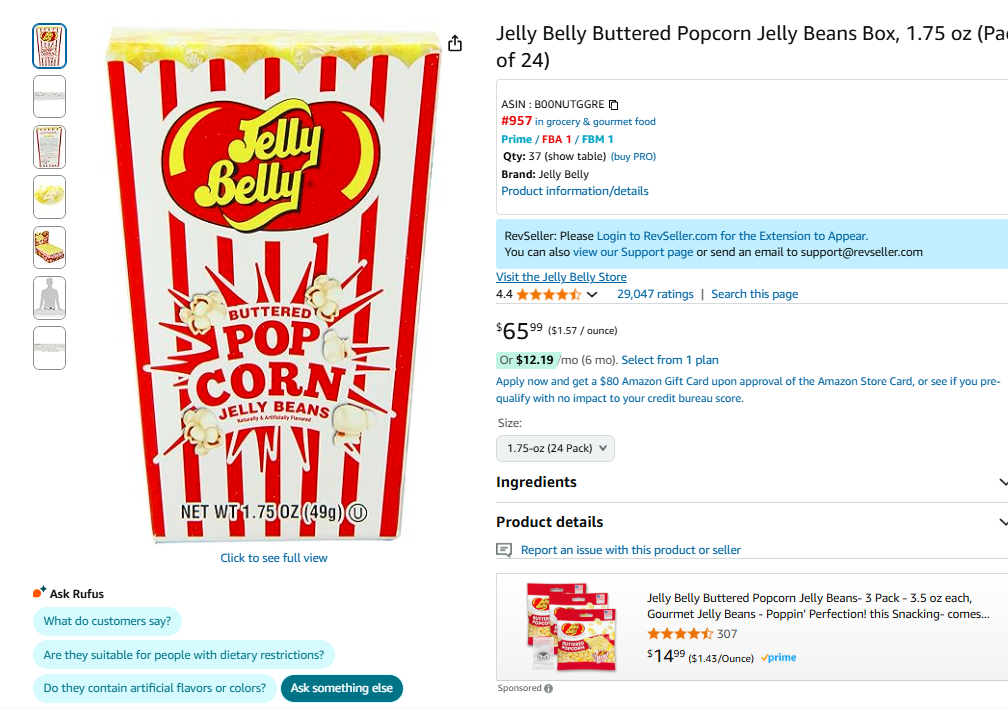Expand the Product details section
Screen dimensions: 1008x710
(752, 522)
